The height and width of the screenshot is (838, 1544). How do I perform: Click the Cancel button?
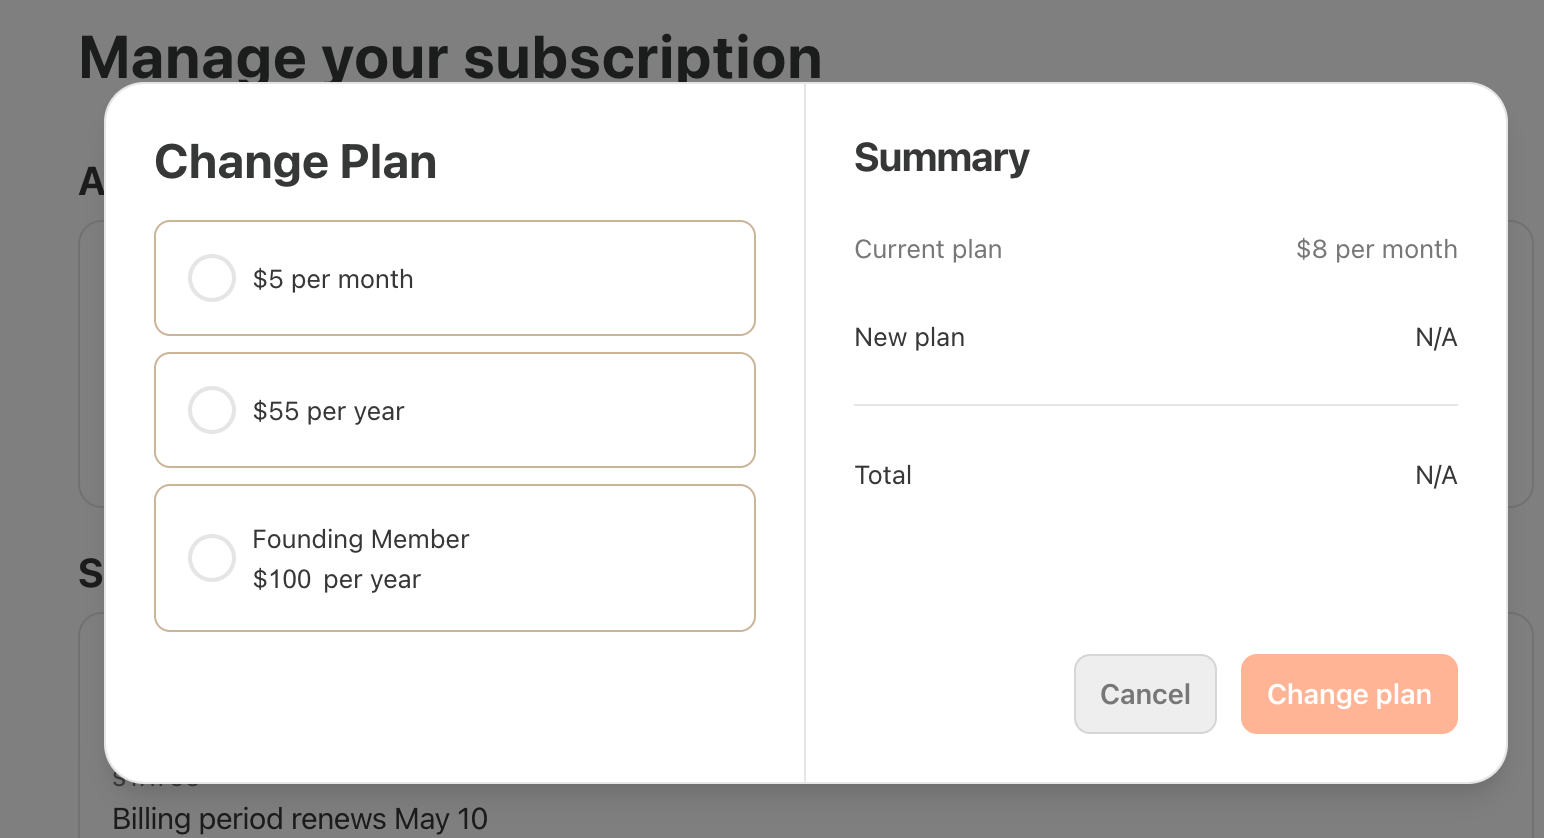pos(1145,694)
